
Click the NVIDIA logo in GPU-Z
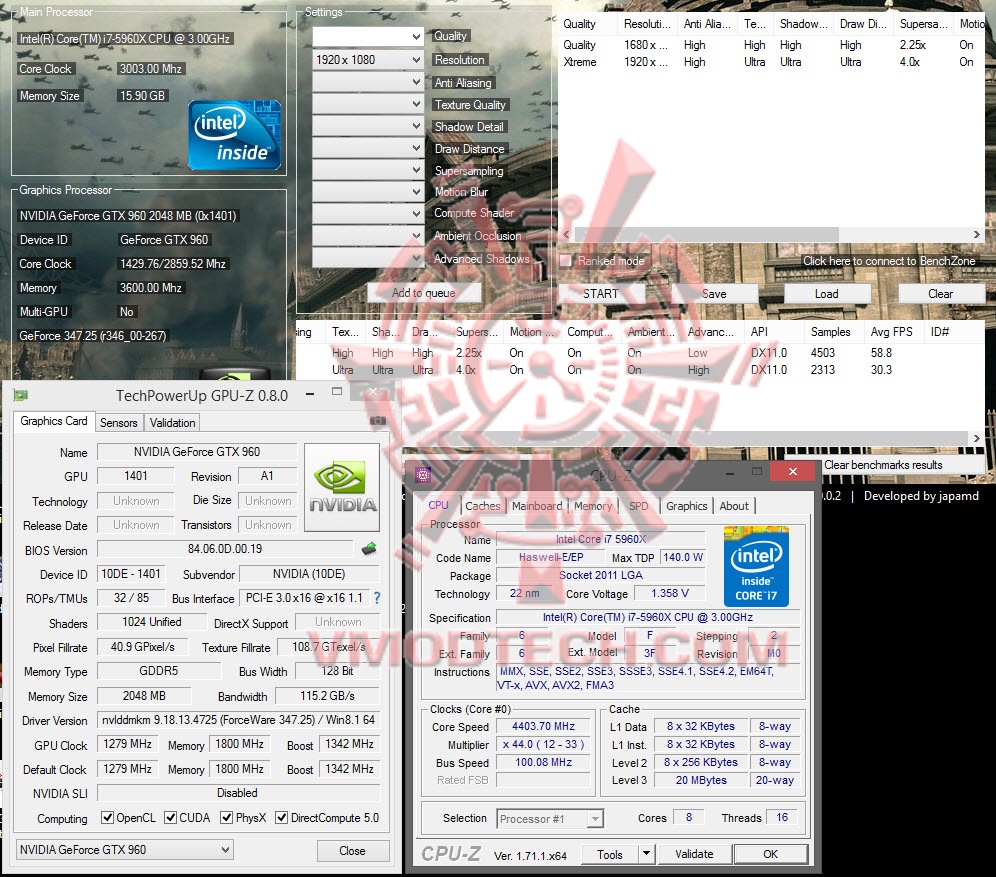point(342,488)
